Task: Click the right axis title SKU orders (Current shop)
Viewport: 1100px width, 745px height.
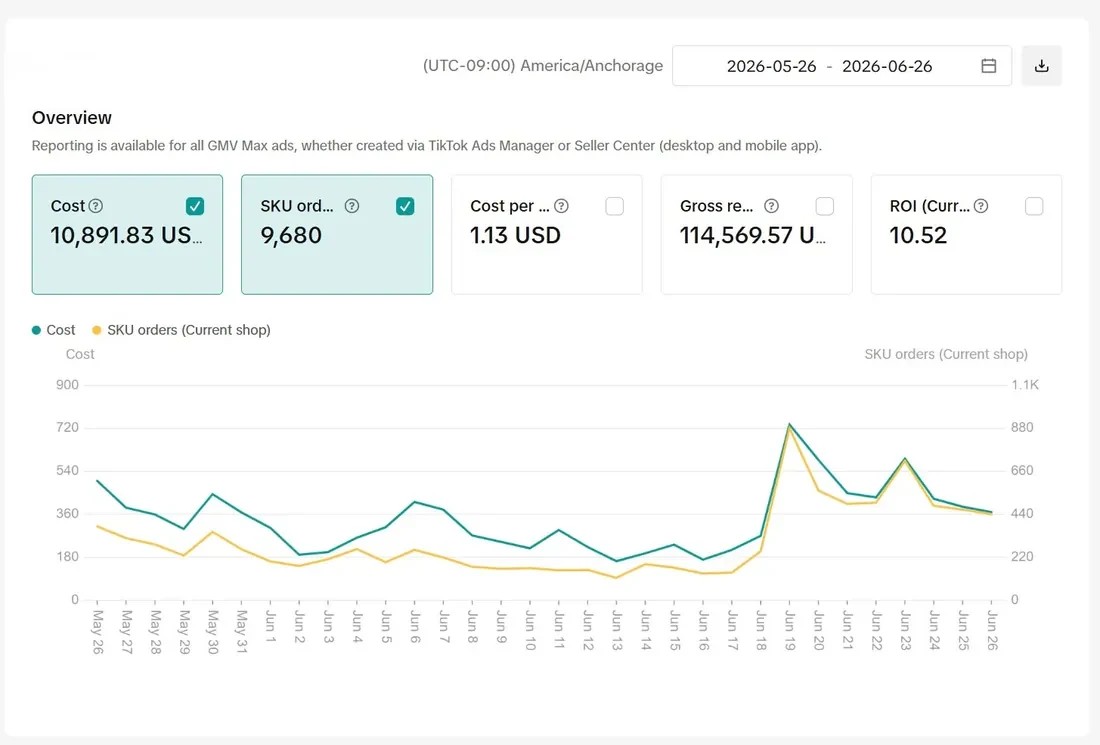Action: [946, 354]
